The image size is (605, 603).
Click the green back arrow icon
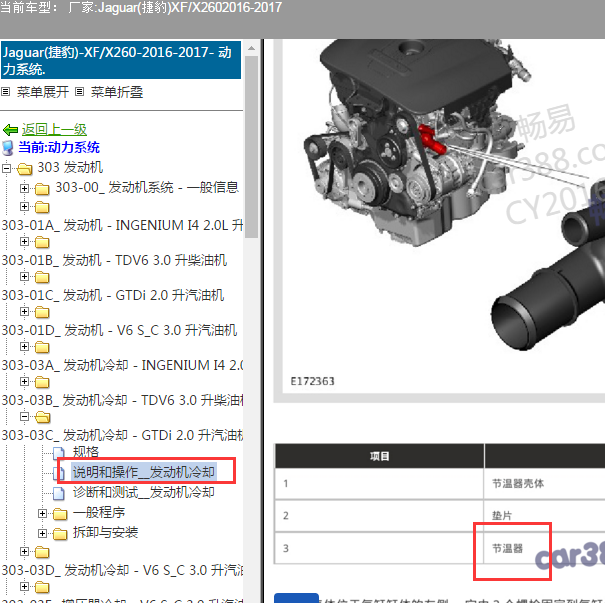[10, 130]
